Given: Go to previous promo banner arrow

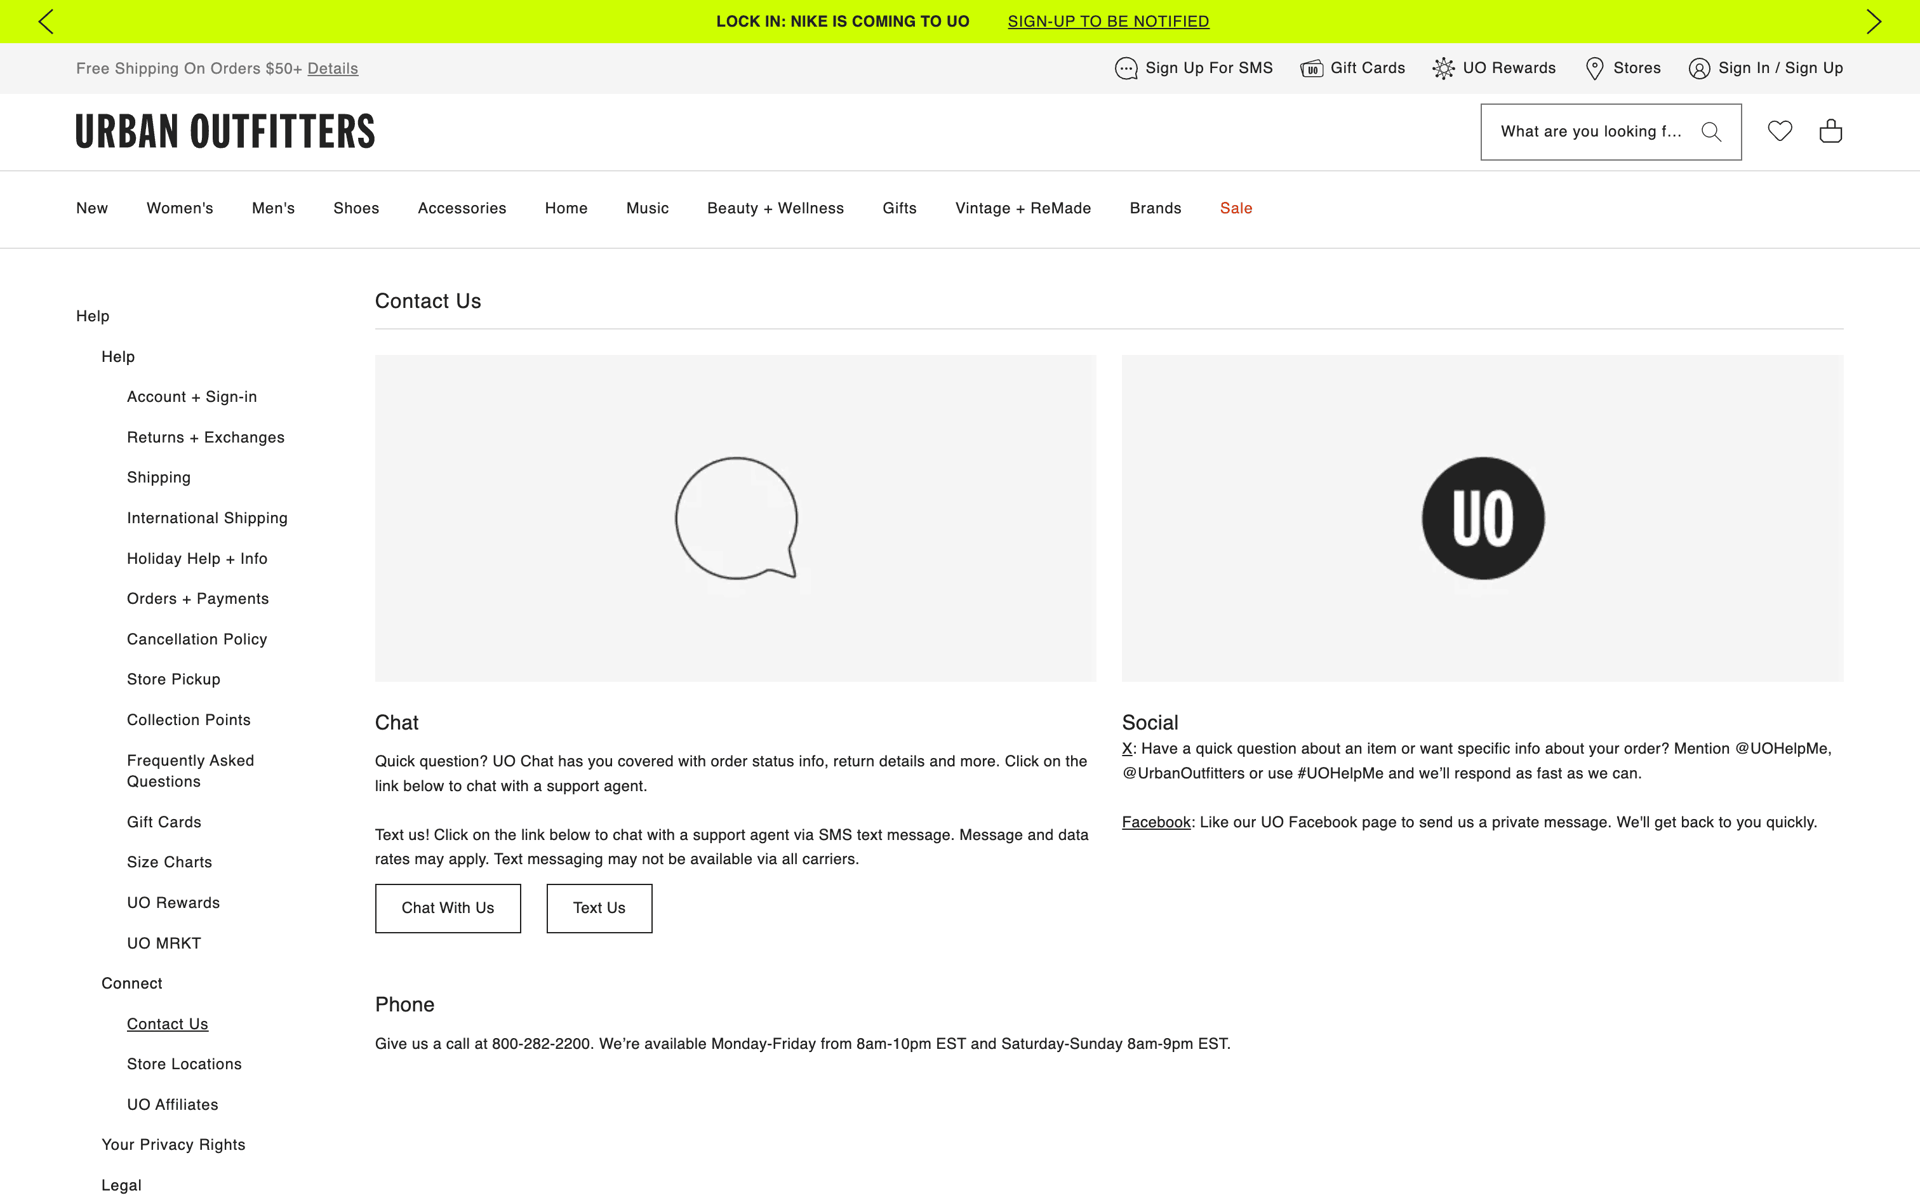Looking at the screenshot, I should click(46, 22).
